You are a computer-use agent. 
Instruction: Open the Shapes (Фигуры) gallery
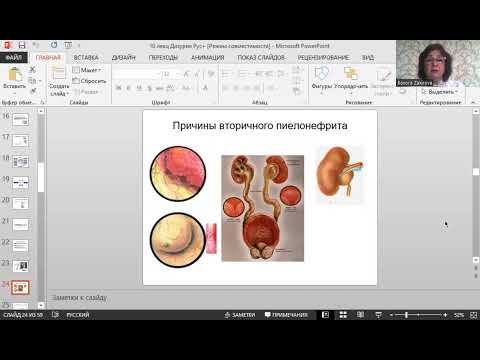click(x=322, y=73)
